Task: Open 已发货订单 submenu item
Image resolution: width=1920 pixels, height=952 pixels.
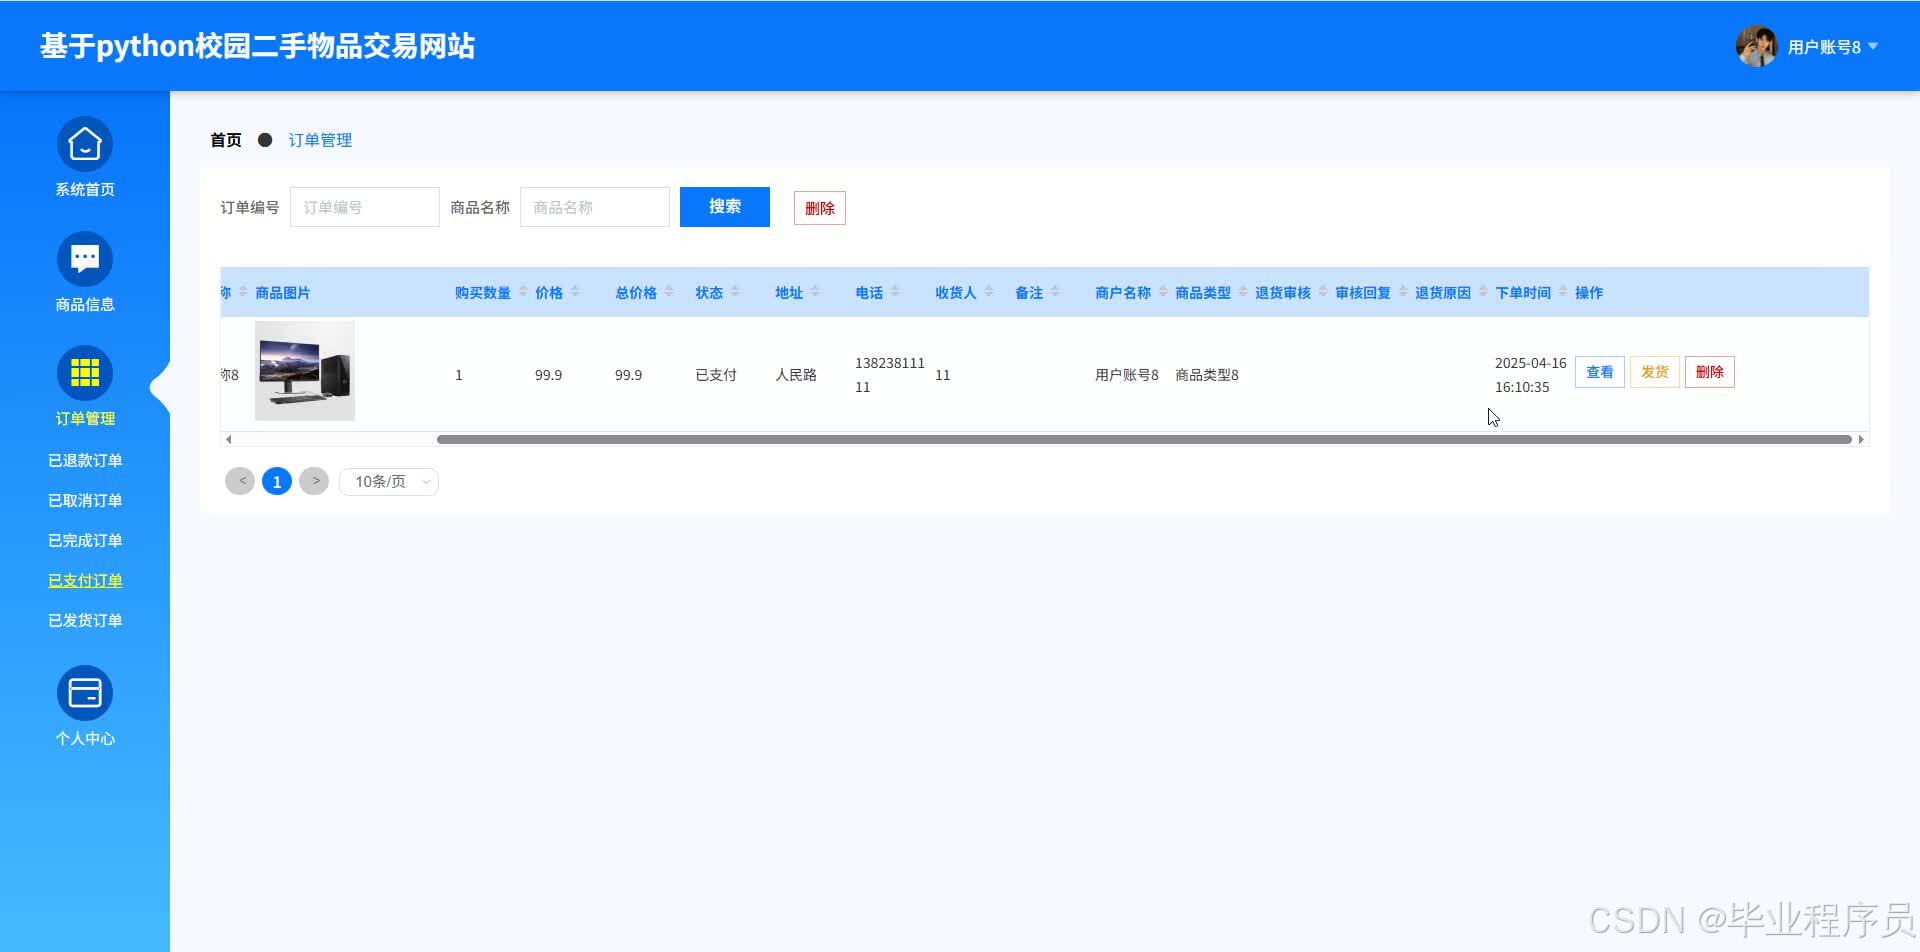Action: tap(85, 620)
